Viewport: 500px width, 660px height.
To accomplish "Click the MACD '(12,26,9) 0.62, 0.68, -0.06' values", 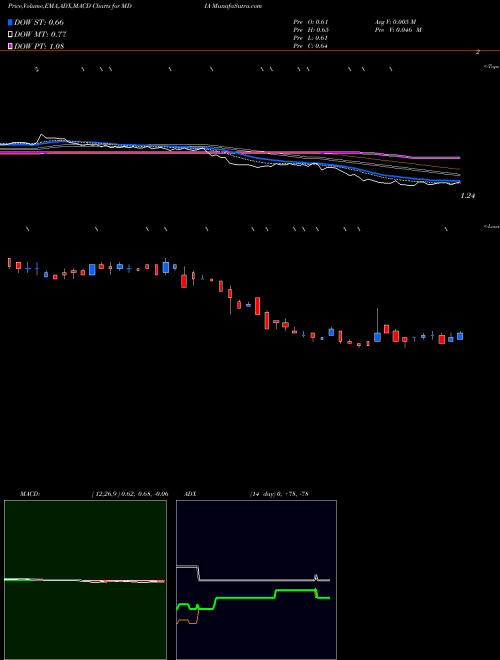I will 130,494.
